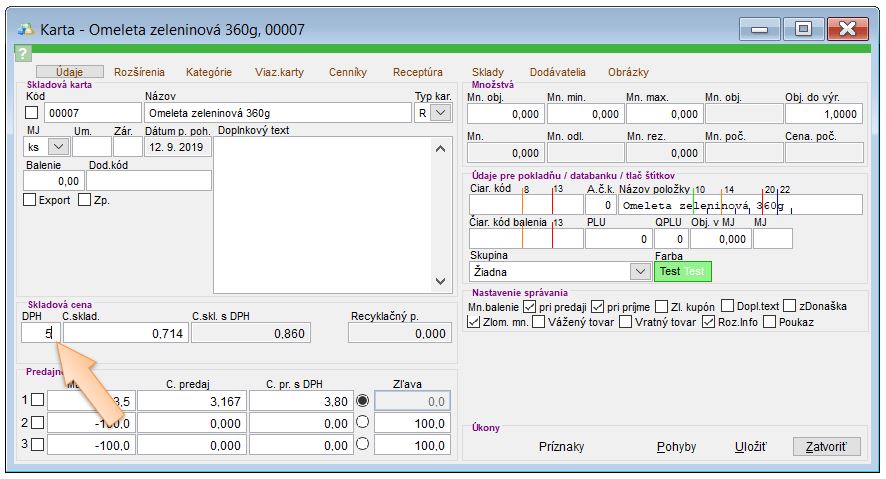Switch to the Receptúra tab

click(417, 72)
